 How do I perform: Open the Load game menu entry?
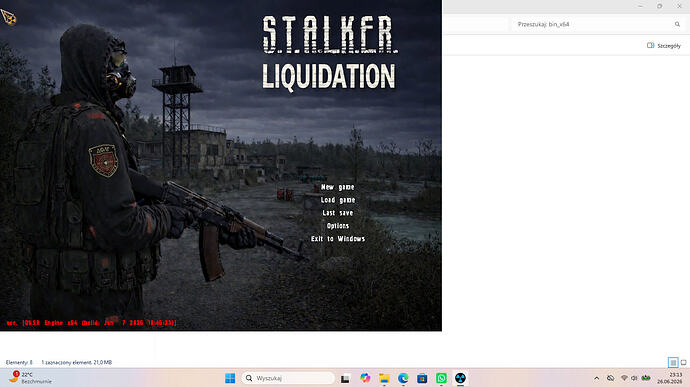click(338, 200)
